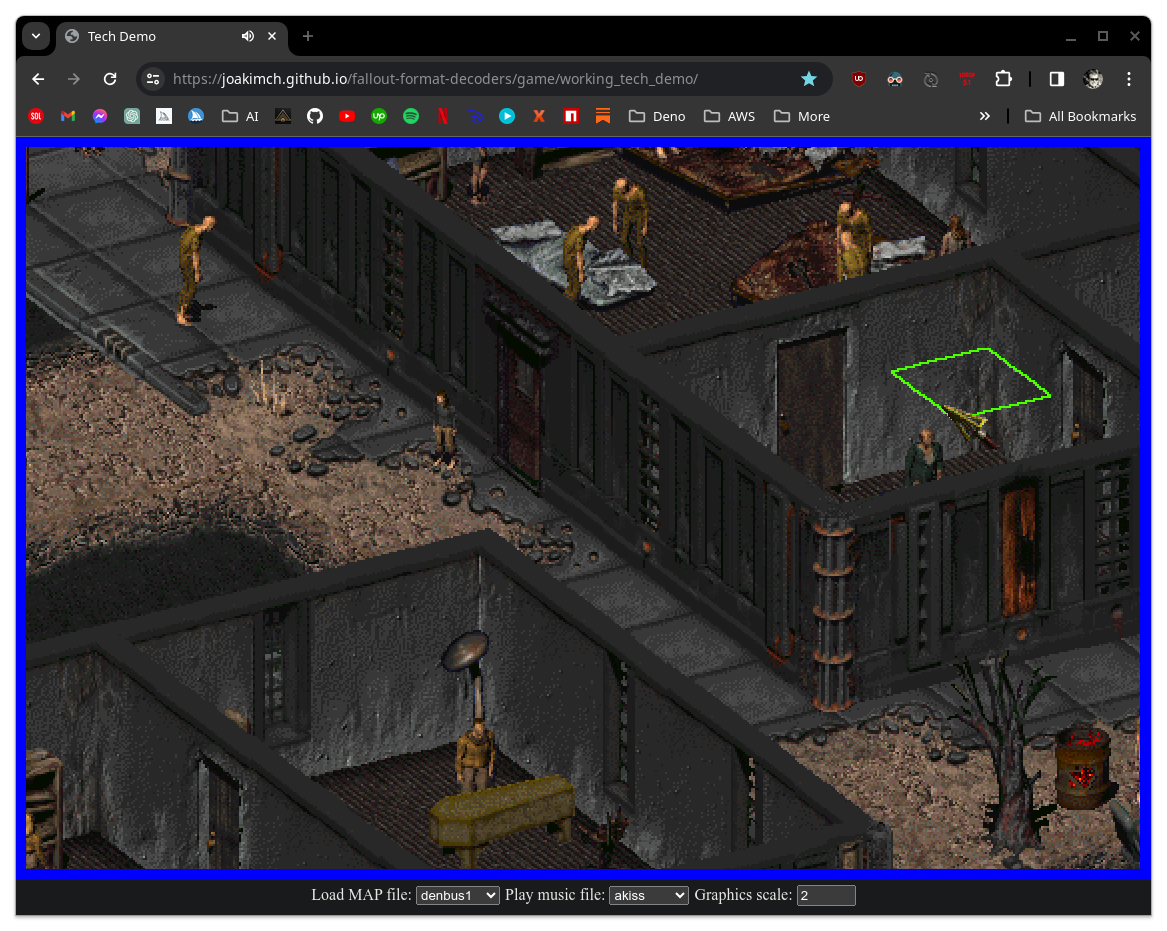Open the red square N bookmark
Viewport: 1167px width, 931px height.
[x=571, y=116]
